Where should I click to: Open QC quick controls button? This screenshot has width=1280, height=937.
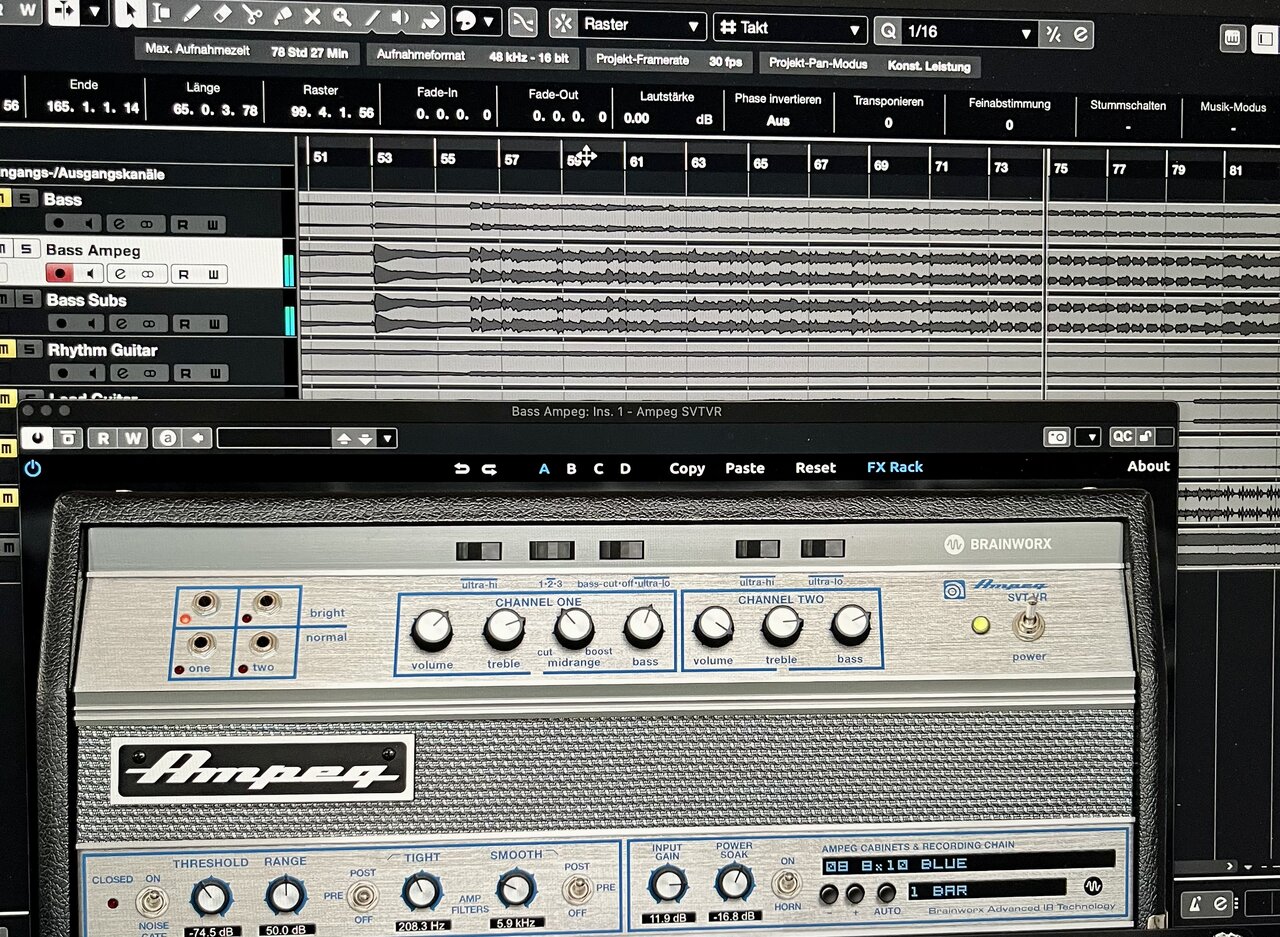[x=1122, y=437]
